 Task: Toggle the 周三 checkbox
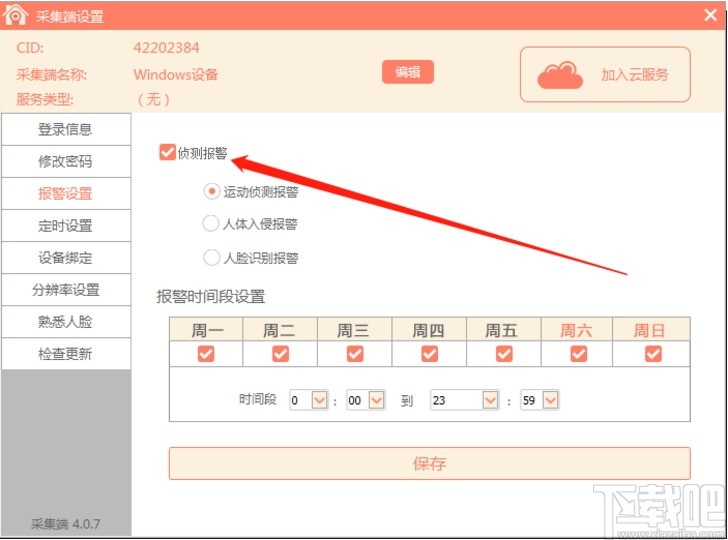coord(355,354)
